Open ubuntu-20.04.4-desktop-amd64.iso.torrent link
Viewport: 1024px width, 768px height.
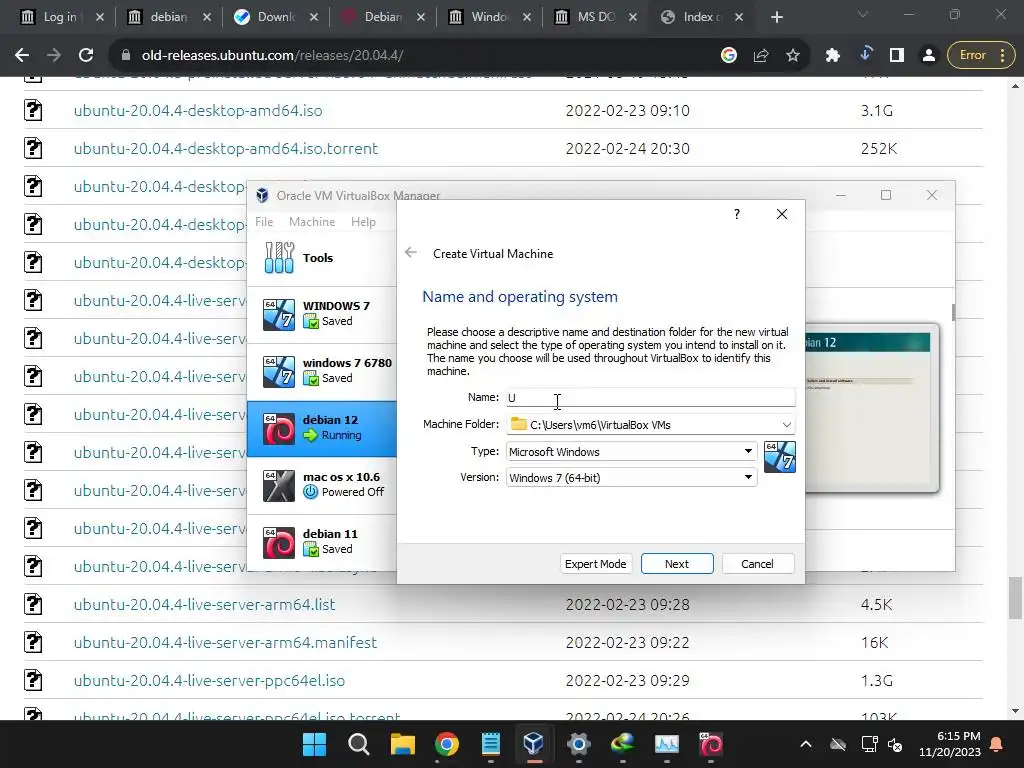point(226,148)
